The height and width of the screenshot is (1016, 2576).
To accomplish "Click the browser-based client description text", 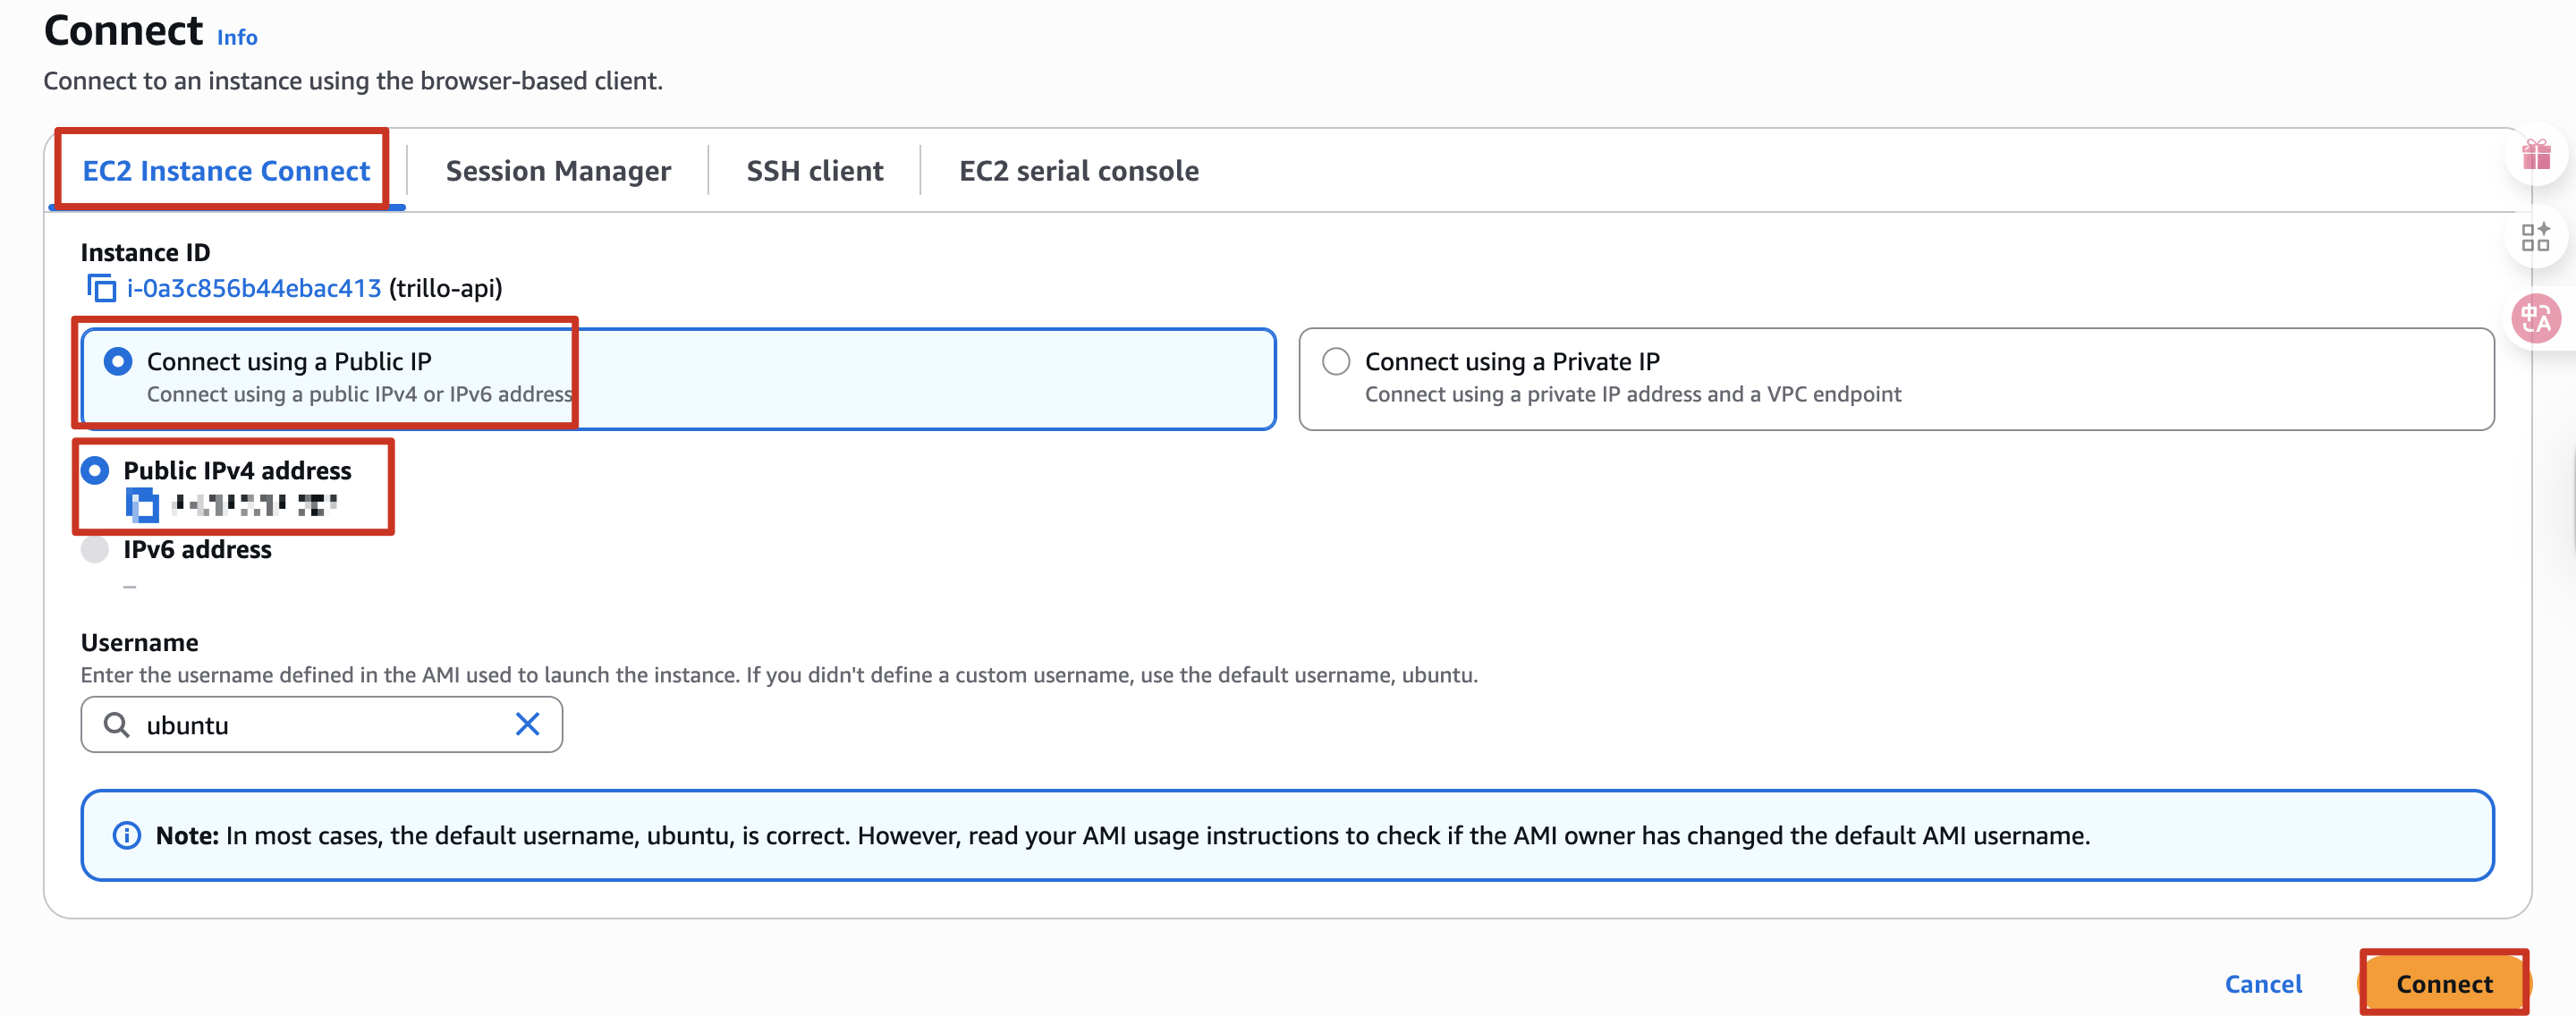I will click(353, 81).
